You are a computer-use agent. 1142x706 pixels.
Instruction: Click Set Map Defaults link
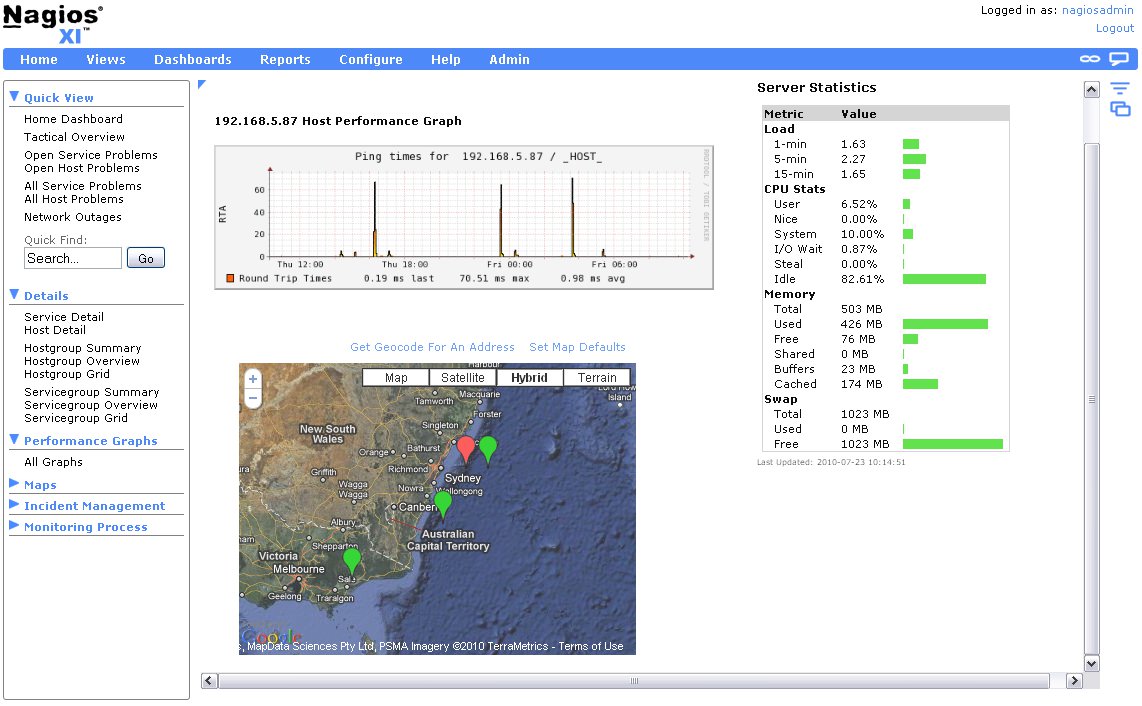[x=577, y=347]
